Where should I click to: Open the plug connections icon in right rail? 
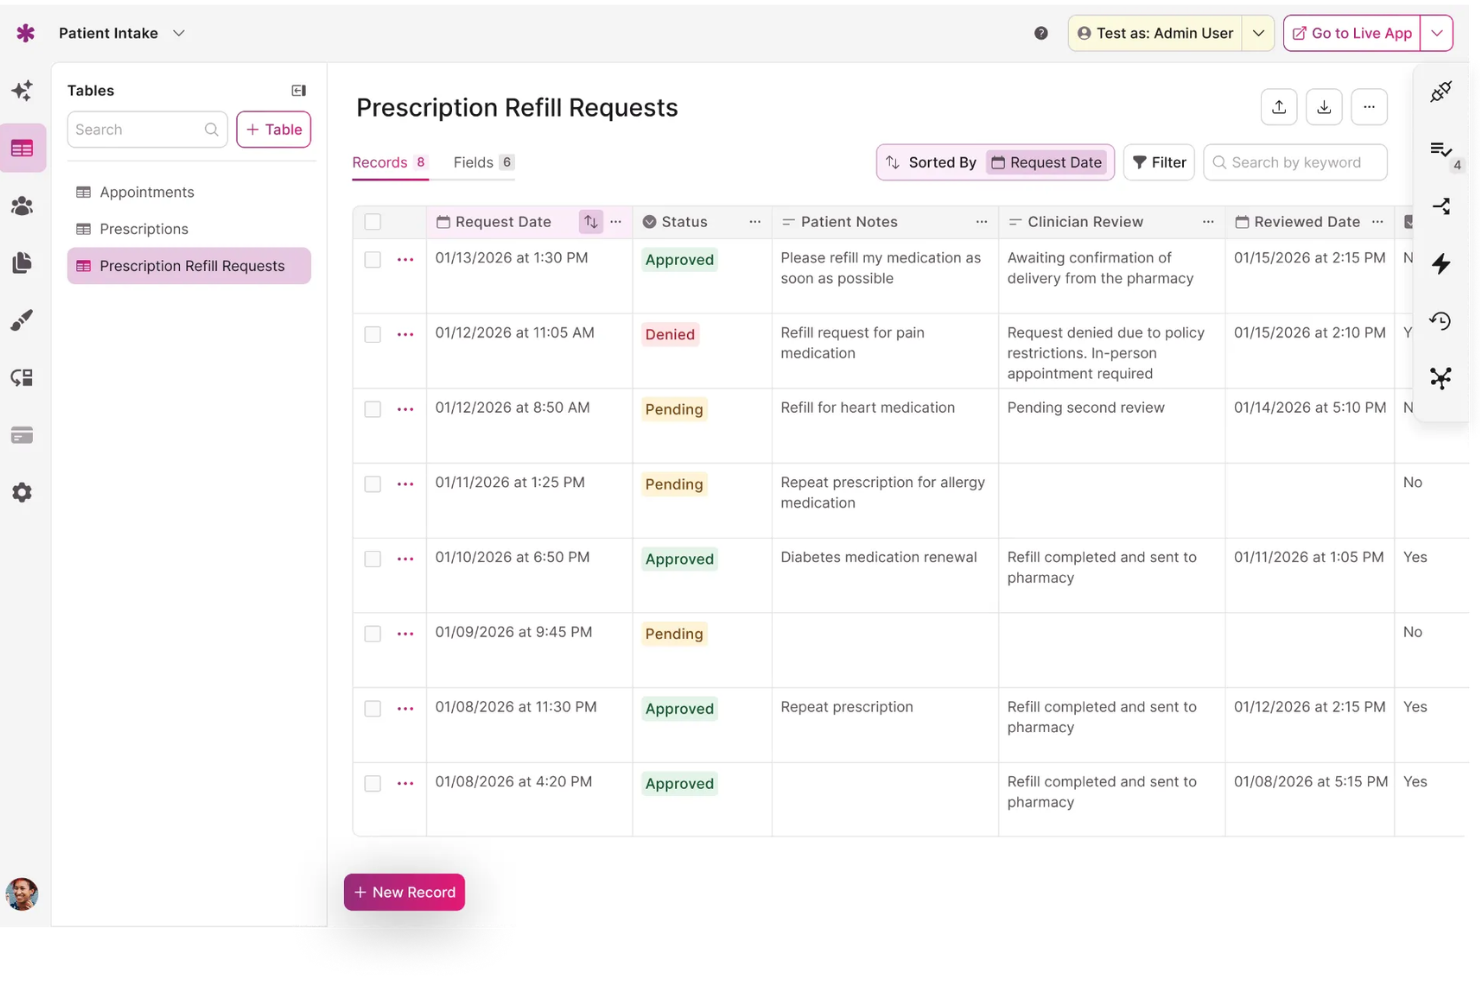point(1441,92)
